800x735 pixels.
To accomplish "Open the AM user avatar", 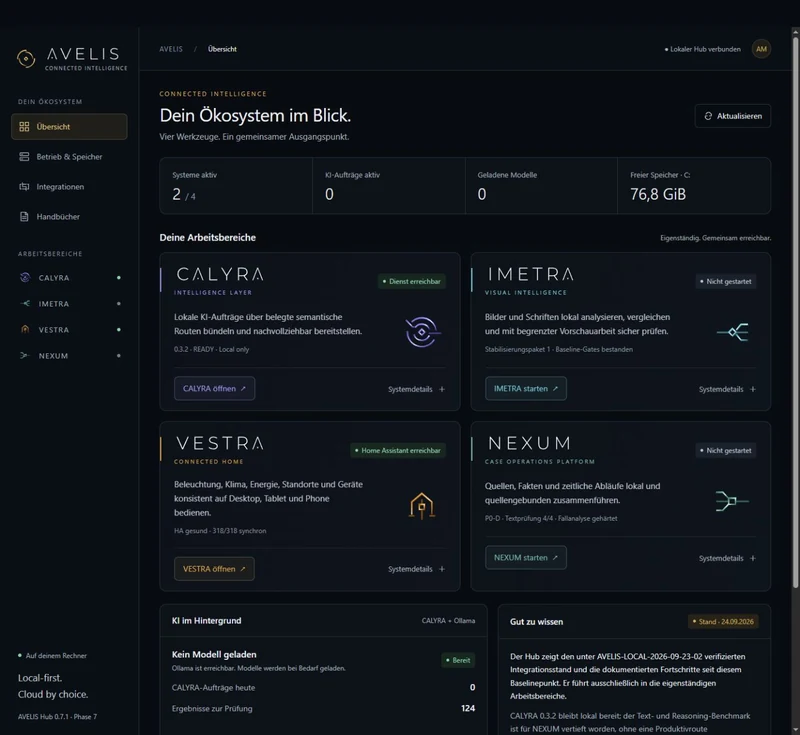I will point(761,49).
